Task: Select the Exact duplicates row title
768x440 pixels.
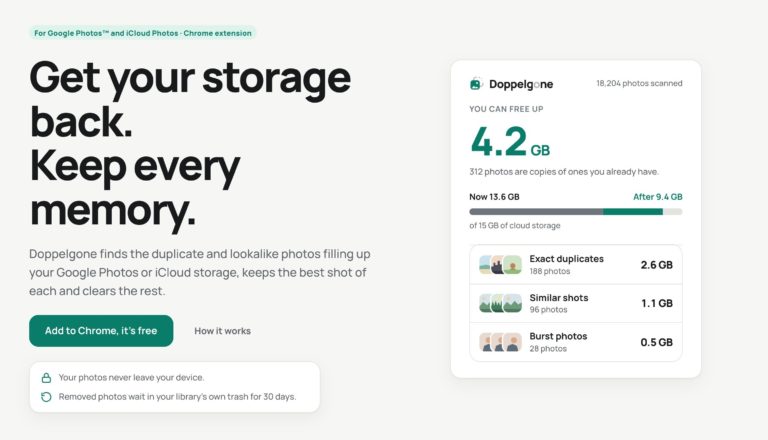Action: [566, 259]
